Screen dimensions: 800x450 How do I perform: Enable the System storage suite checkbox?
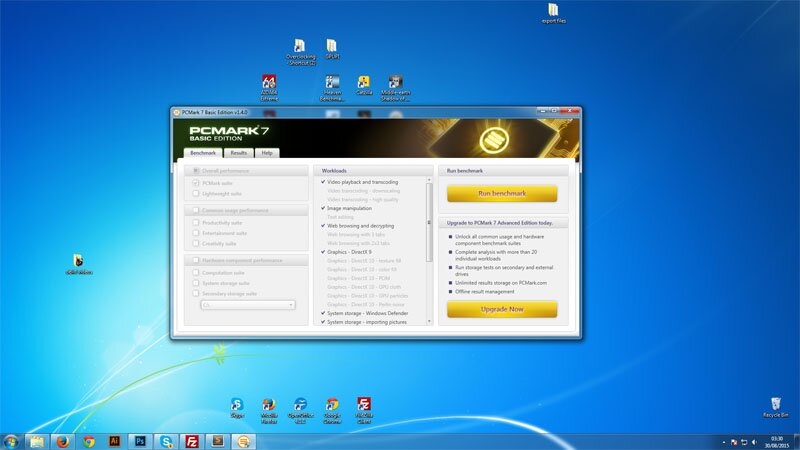(196, 283)
